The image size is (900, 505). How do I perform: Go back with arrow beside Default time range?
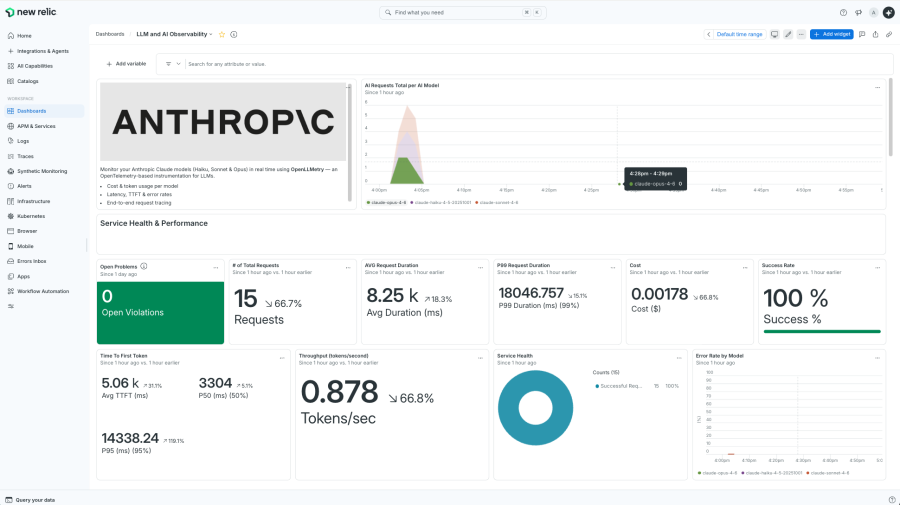point(709,34)
